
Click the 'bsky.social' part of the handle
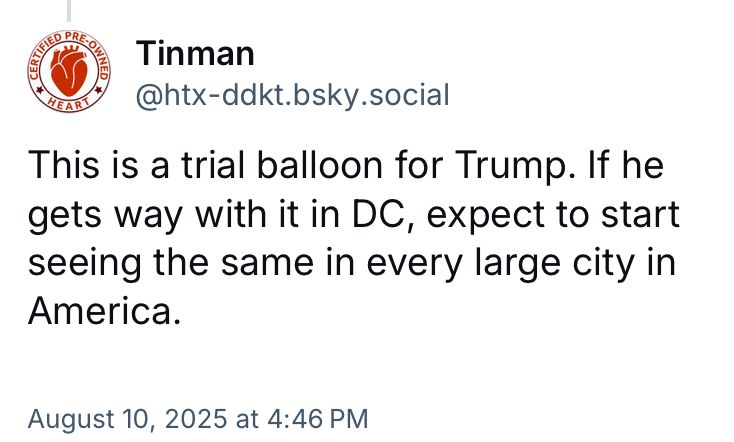[370, 96]
